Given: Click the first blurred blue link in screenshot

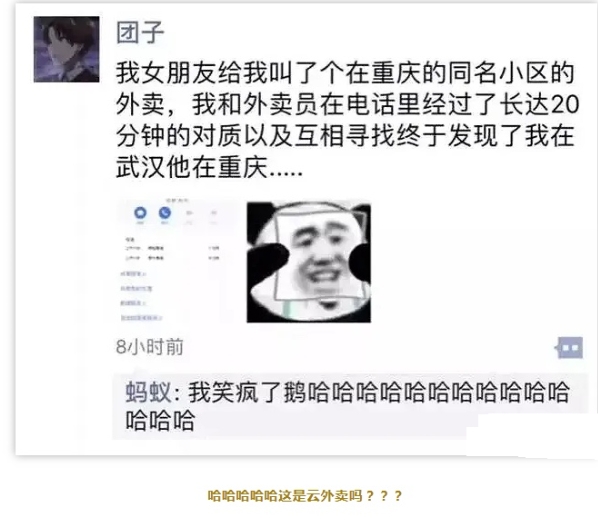Looking at the screenshot, I should (x=133, y=274).
